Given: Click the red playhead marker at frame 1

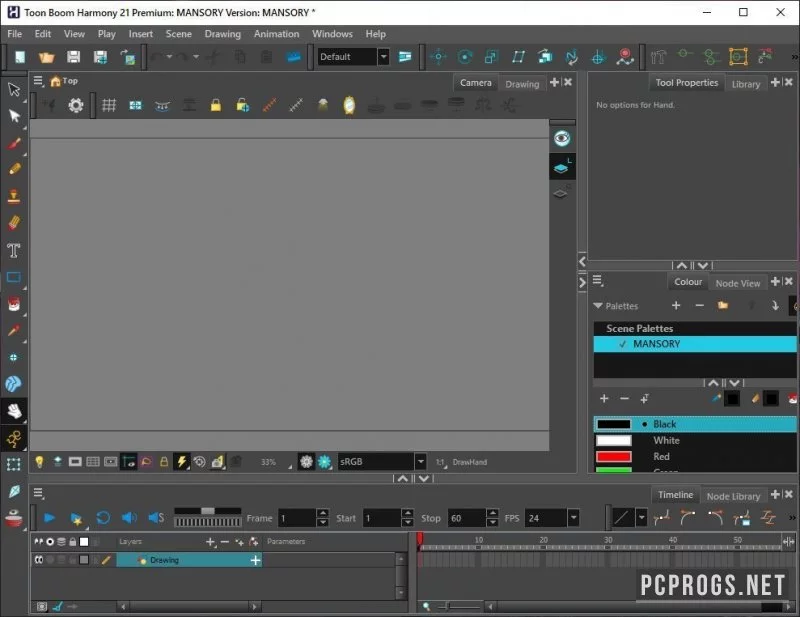Looking at the screenshot, I should [x=419, y=540].
